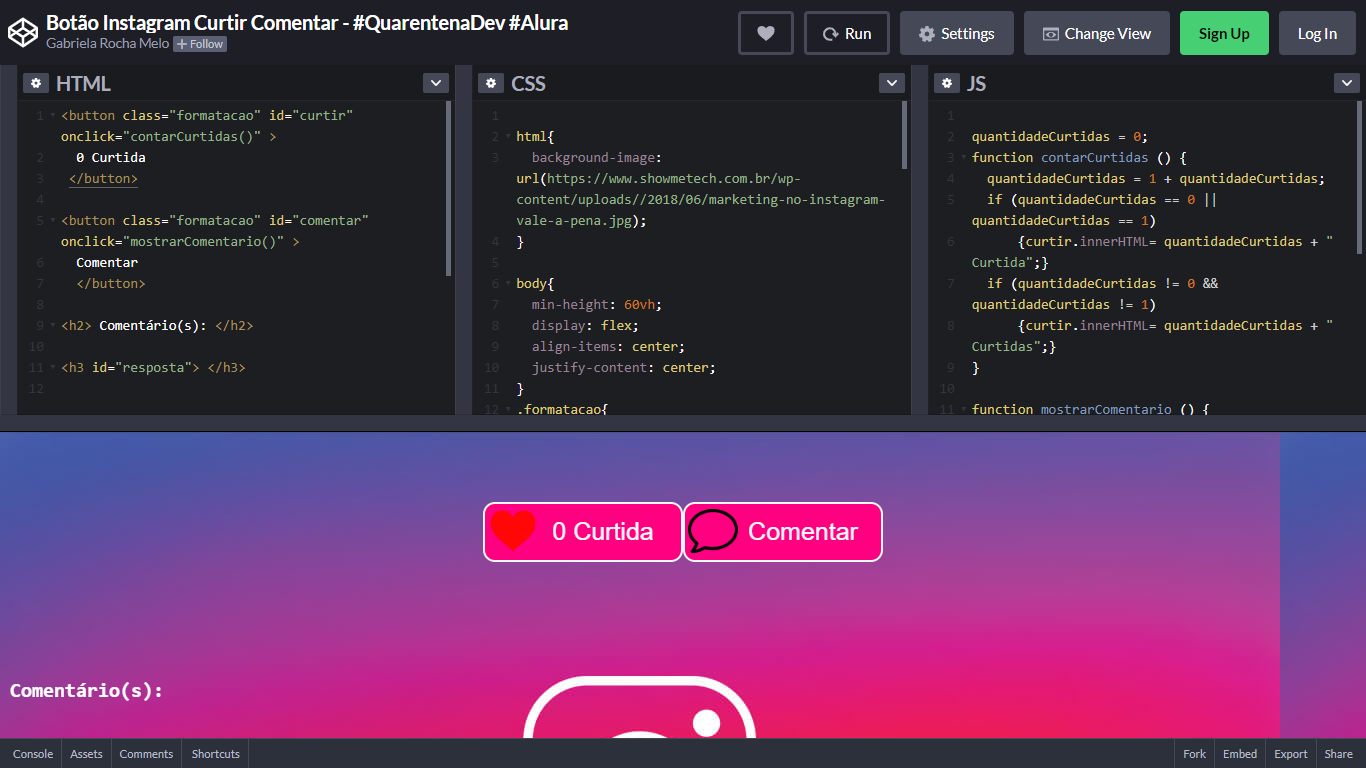Click the red heart icon in preview
1366x768 pixels.
(x=514, y=531)
